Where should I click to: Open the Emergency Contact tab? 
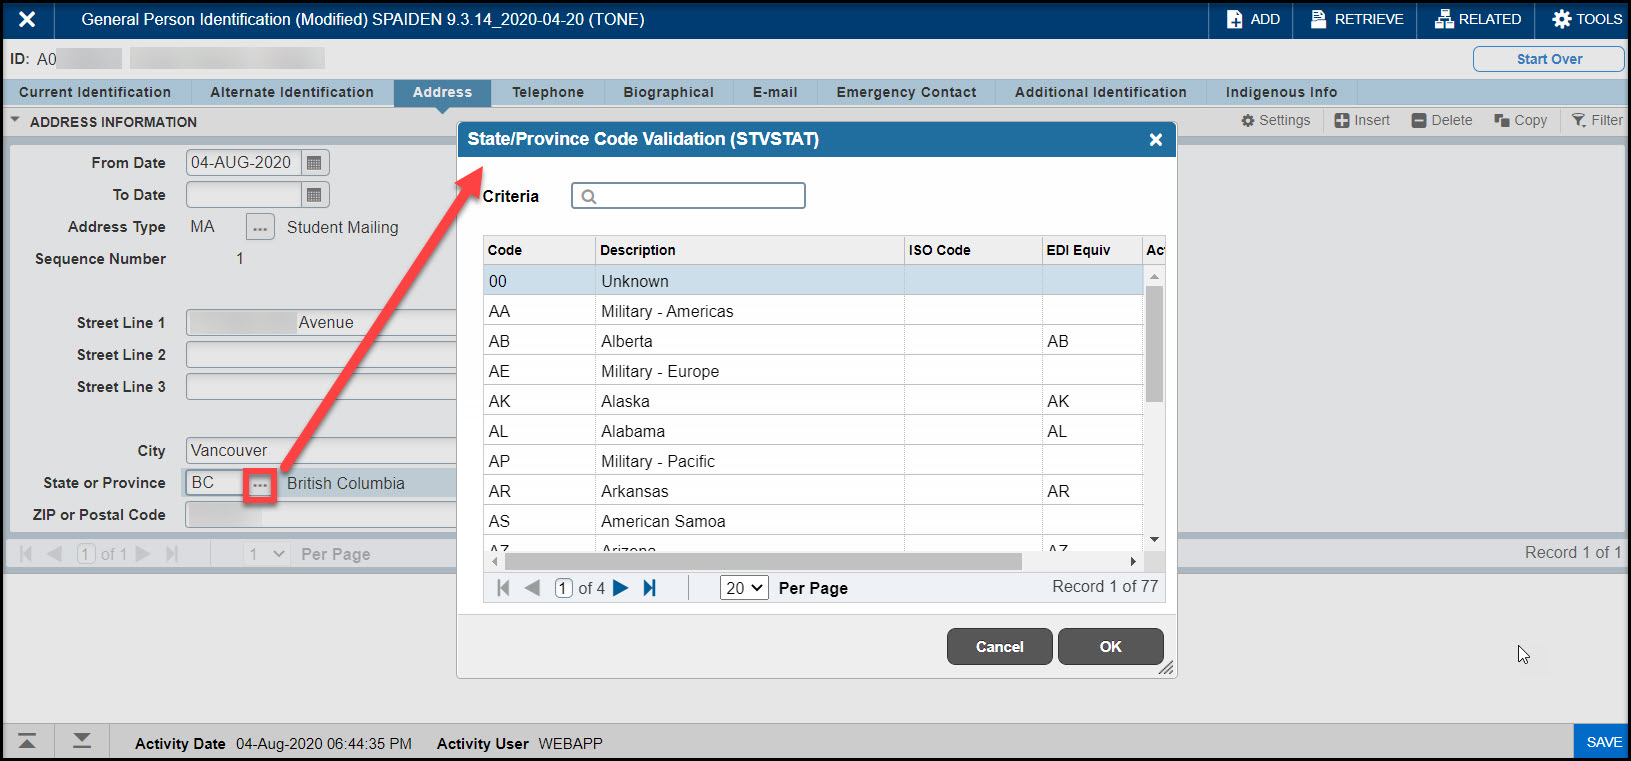(x=906, y=92)
